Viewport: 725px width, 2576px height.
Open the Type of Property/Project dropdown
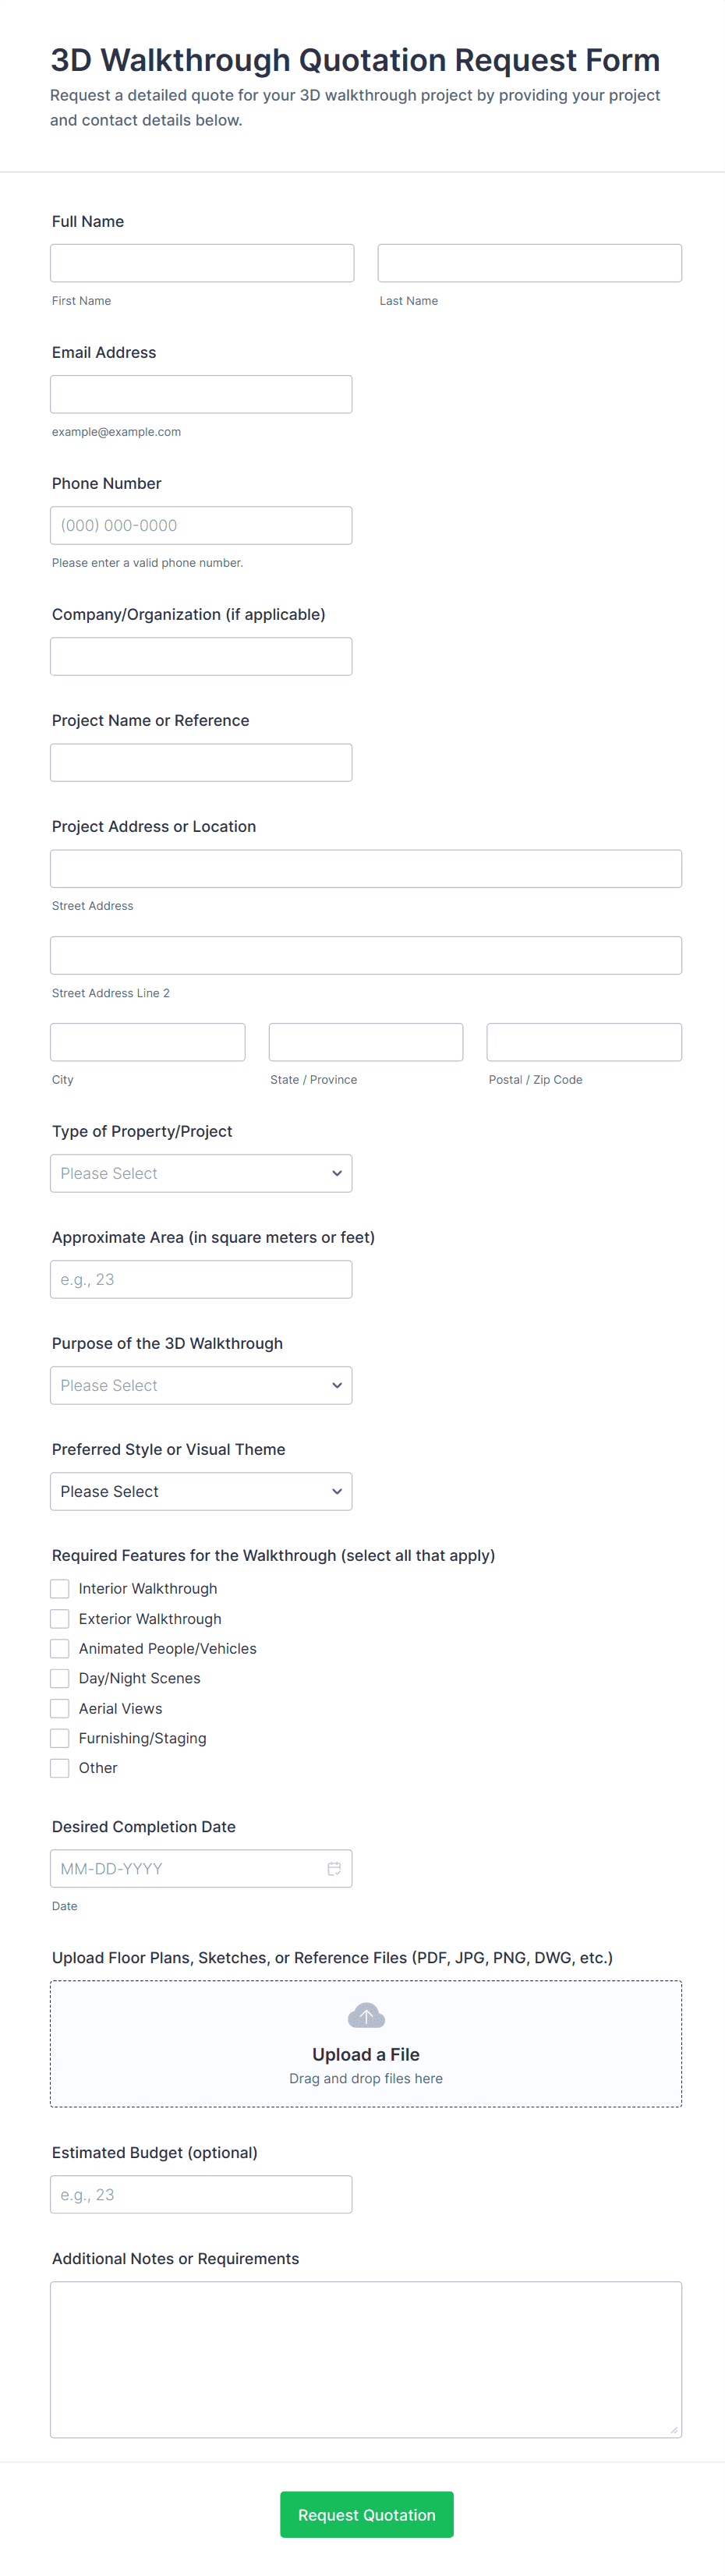click(x=201, y=1173)
